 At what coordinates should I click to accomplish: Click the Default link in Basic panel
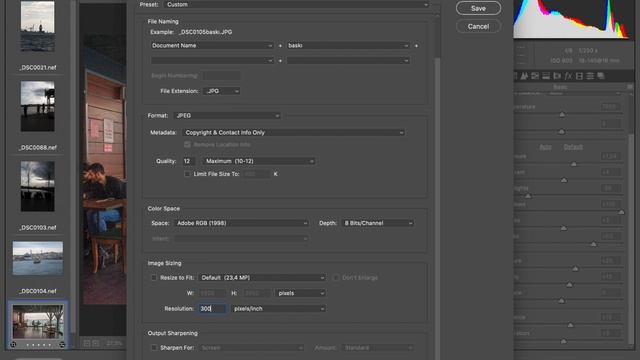click(x=573, y=147)
